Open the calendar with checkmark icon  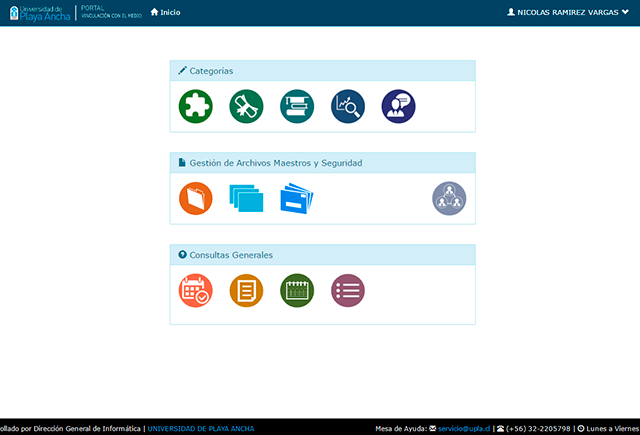(196, 291)
